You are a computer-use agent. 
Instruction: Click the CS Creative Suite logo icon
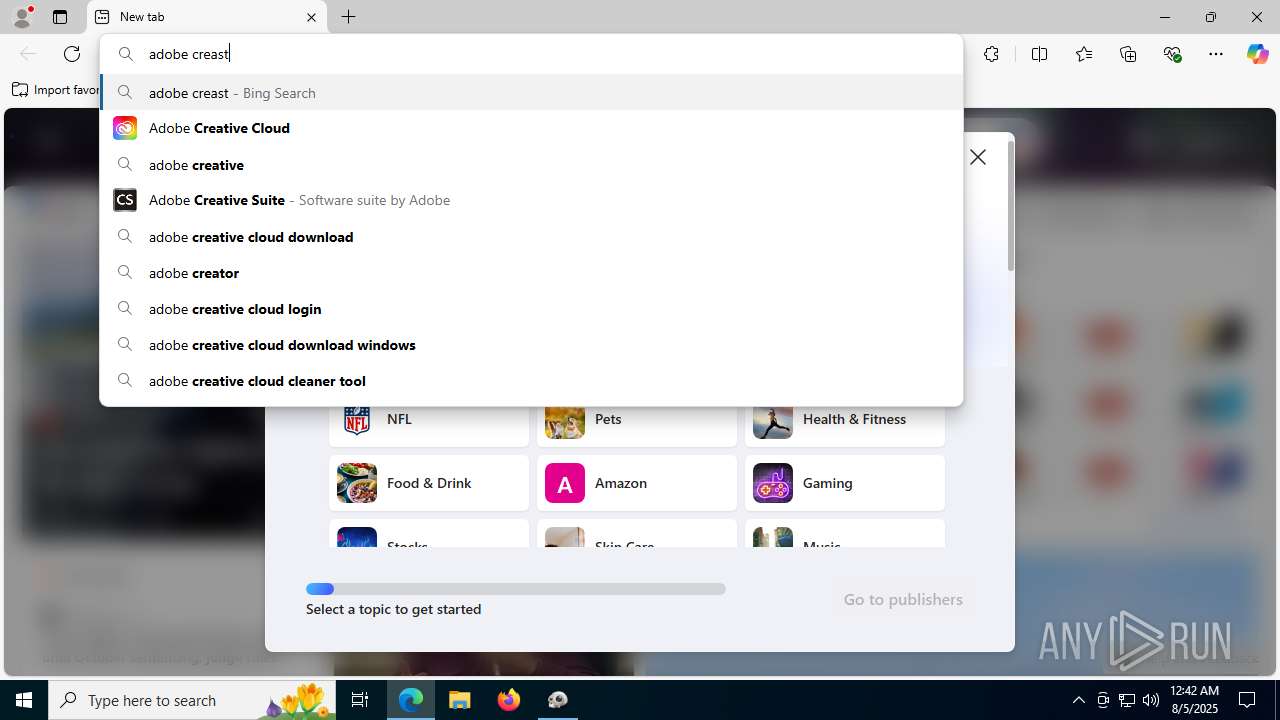pos(125,200)
